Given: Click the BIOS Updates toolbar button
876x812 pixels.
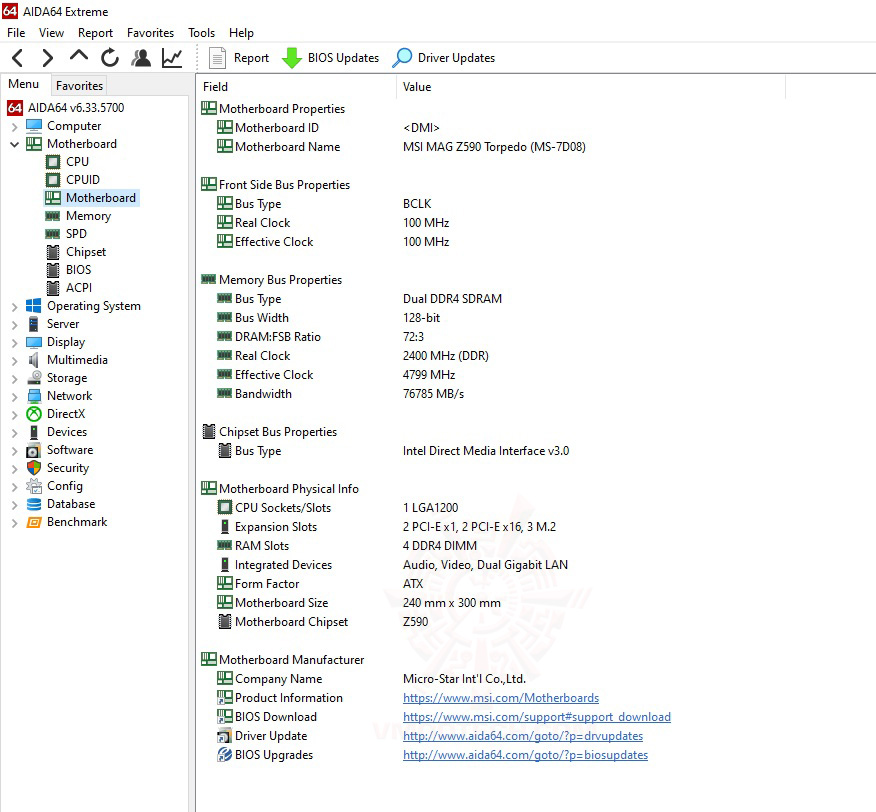Looking at the screenshot, I should (x=330, y=58).
